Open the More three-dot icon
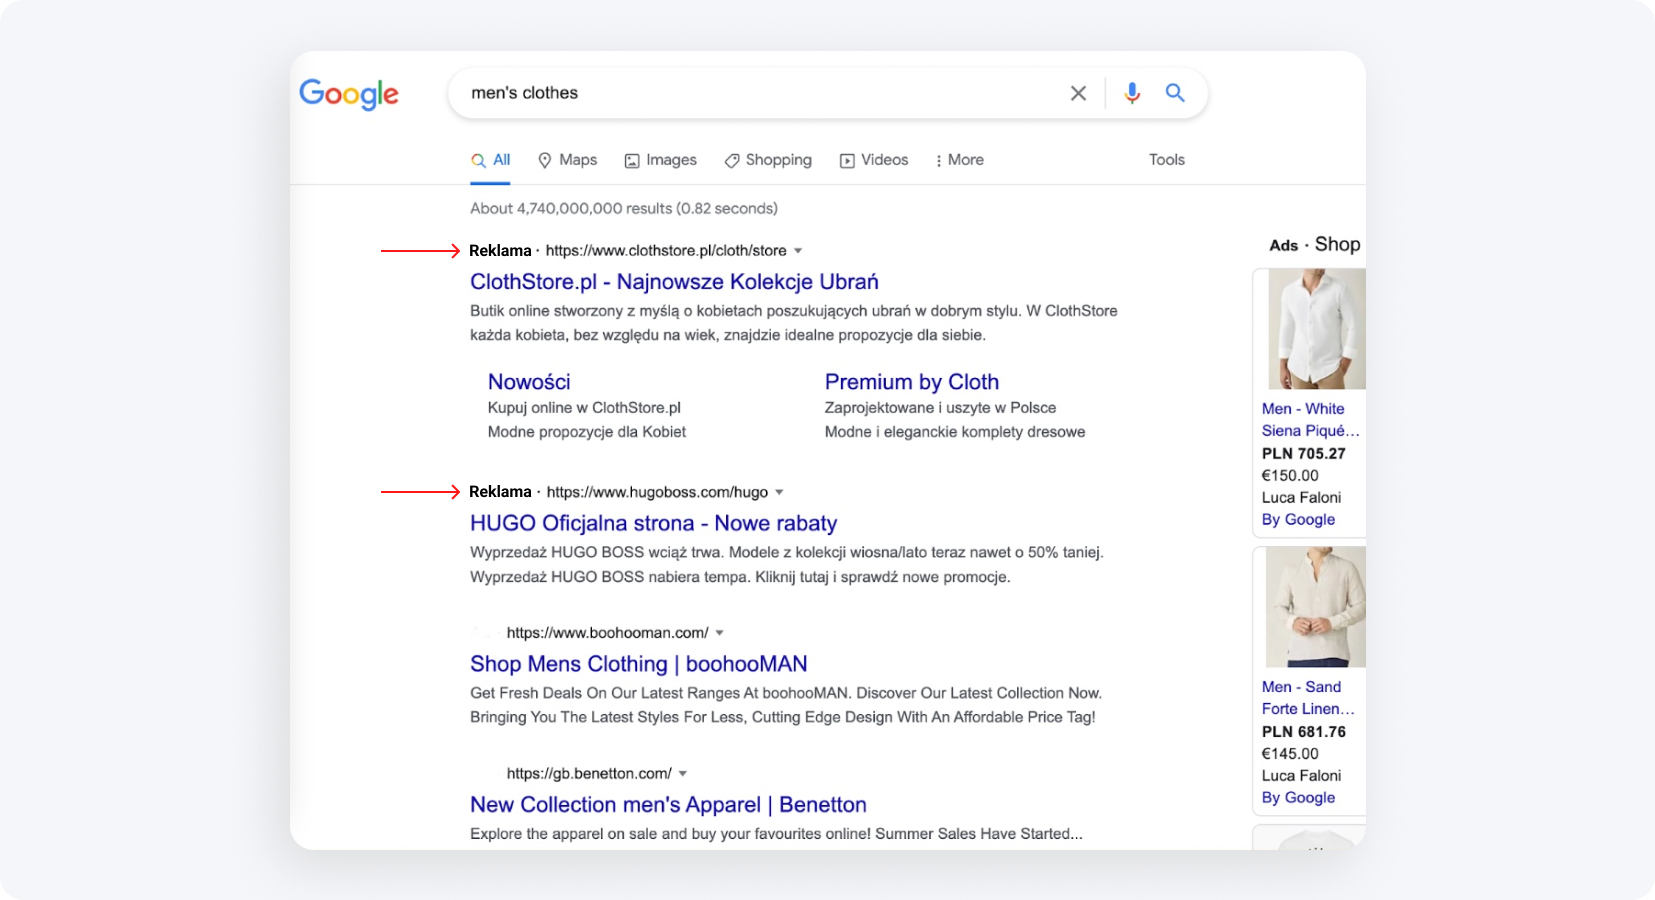This screenshot has width=1655, height=900. point(937,160)
